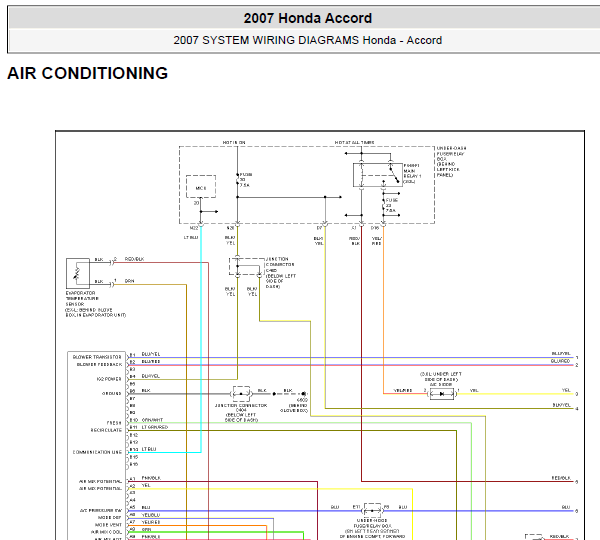Select the MICU dashed box in the fuse box
600x540 pixels.
[201, 186]
